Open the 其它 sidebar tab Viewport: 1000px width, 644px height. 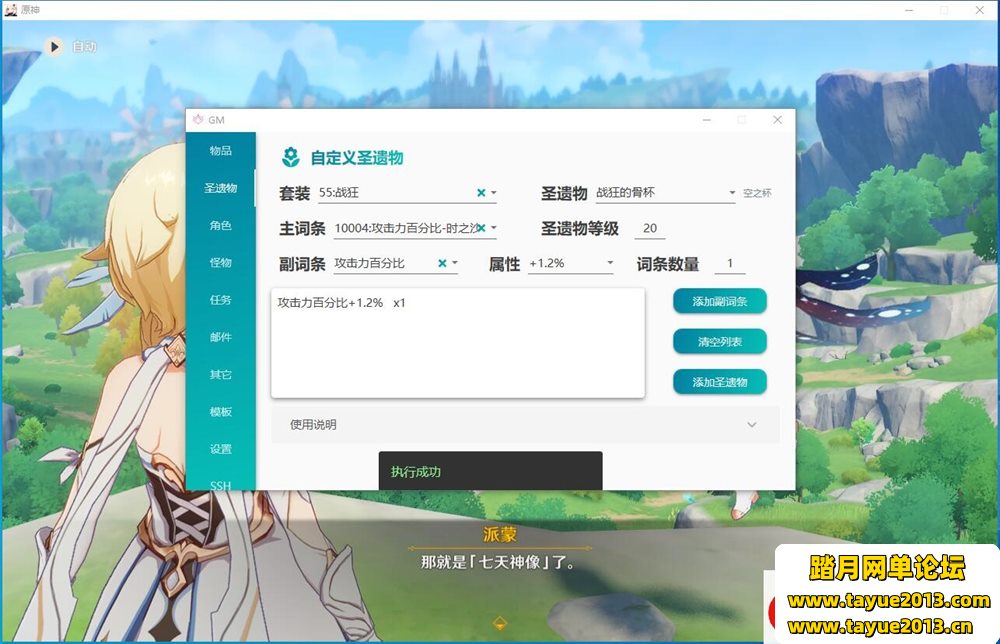click(x=221, y=374)
